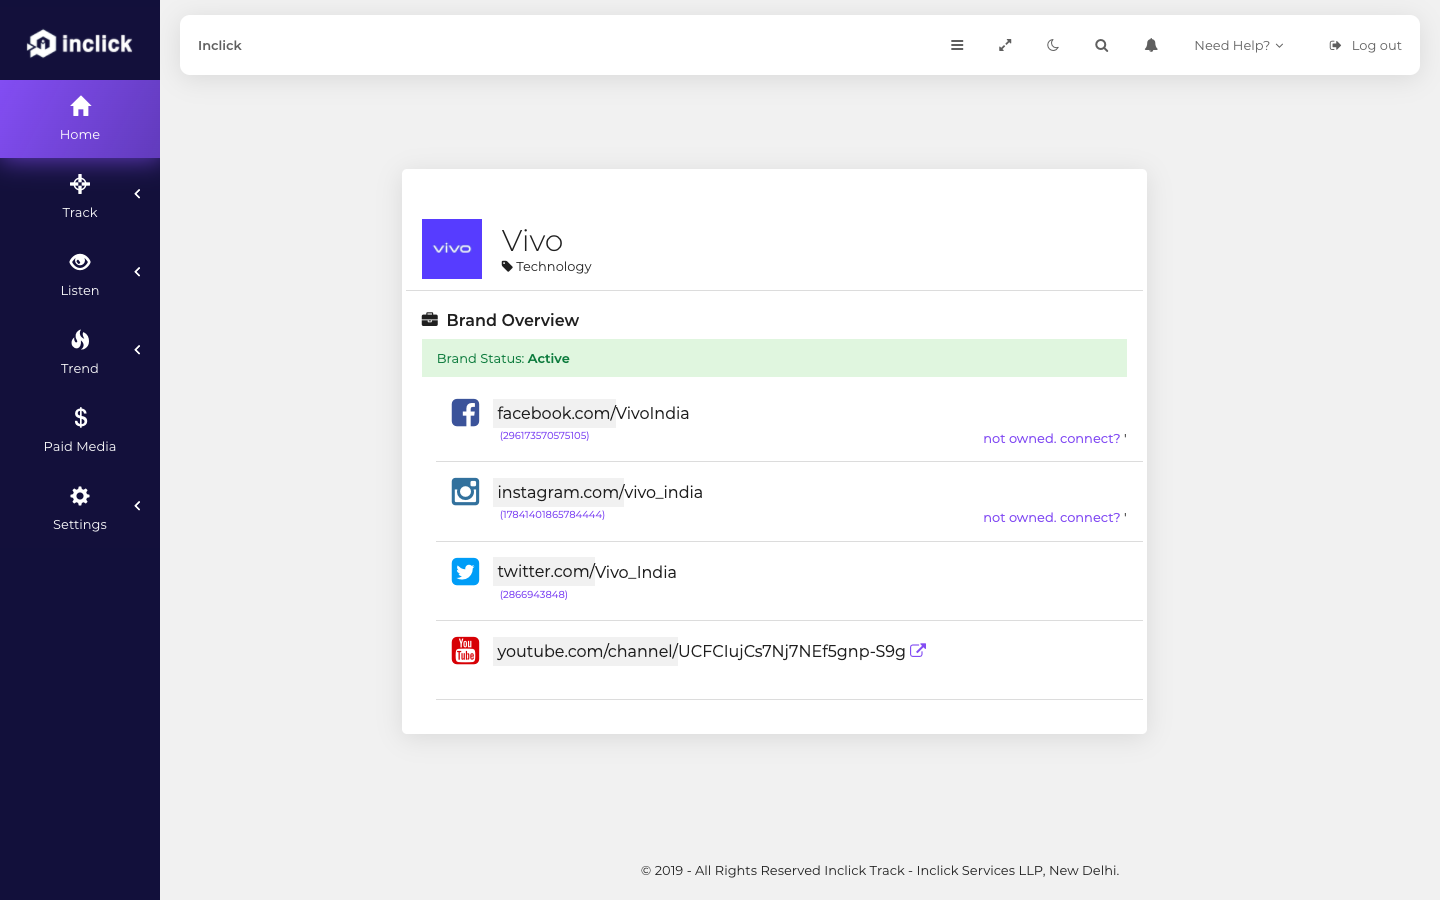Click the house icon above Home
1440x900 pixels.
[80, 106]
